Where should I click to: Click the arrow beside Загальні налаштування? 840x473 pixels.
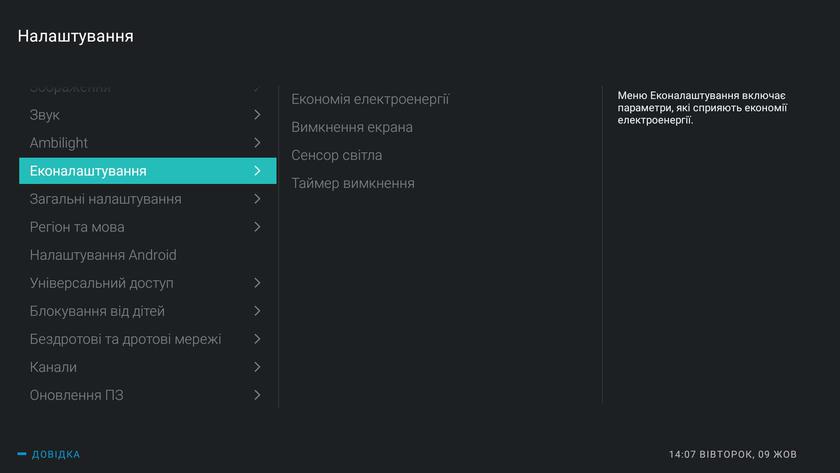(x=257, y=199)
